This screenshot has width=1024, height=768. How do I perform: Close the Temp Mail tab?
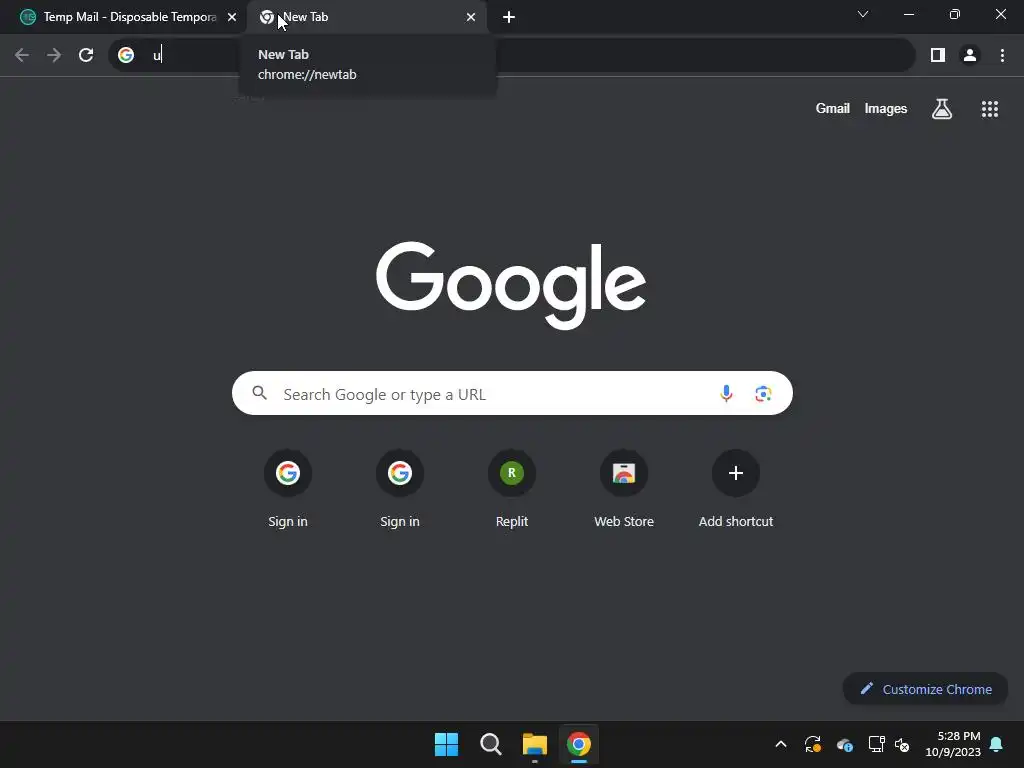[232, 17]
